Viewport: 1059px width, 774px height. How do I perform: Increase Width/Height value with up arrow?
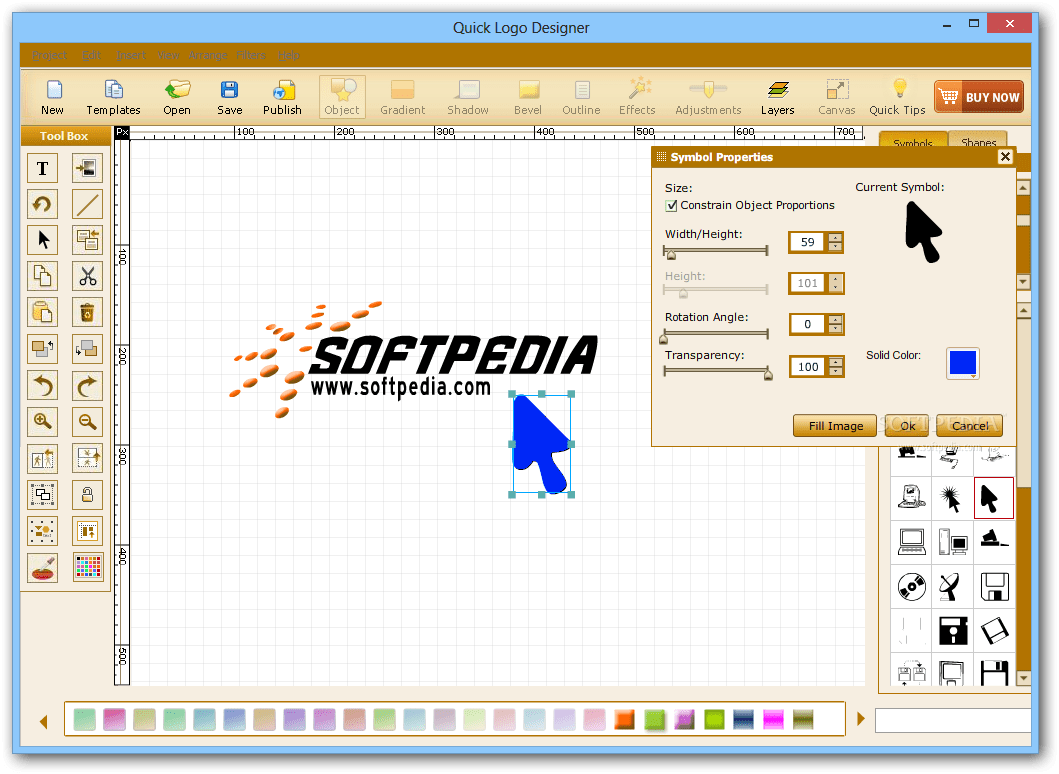tap(835, 238)
